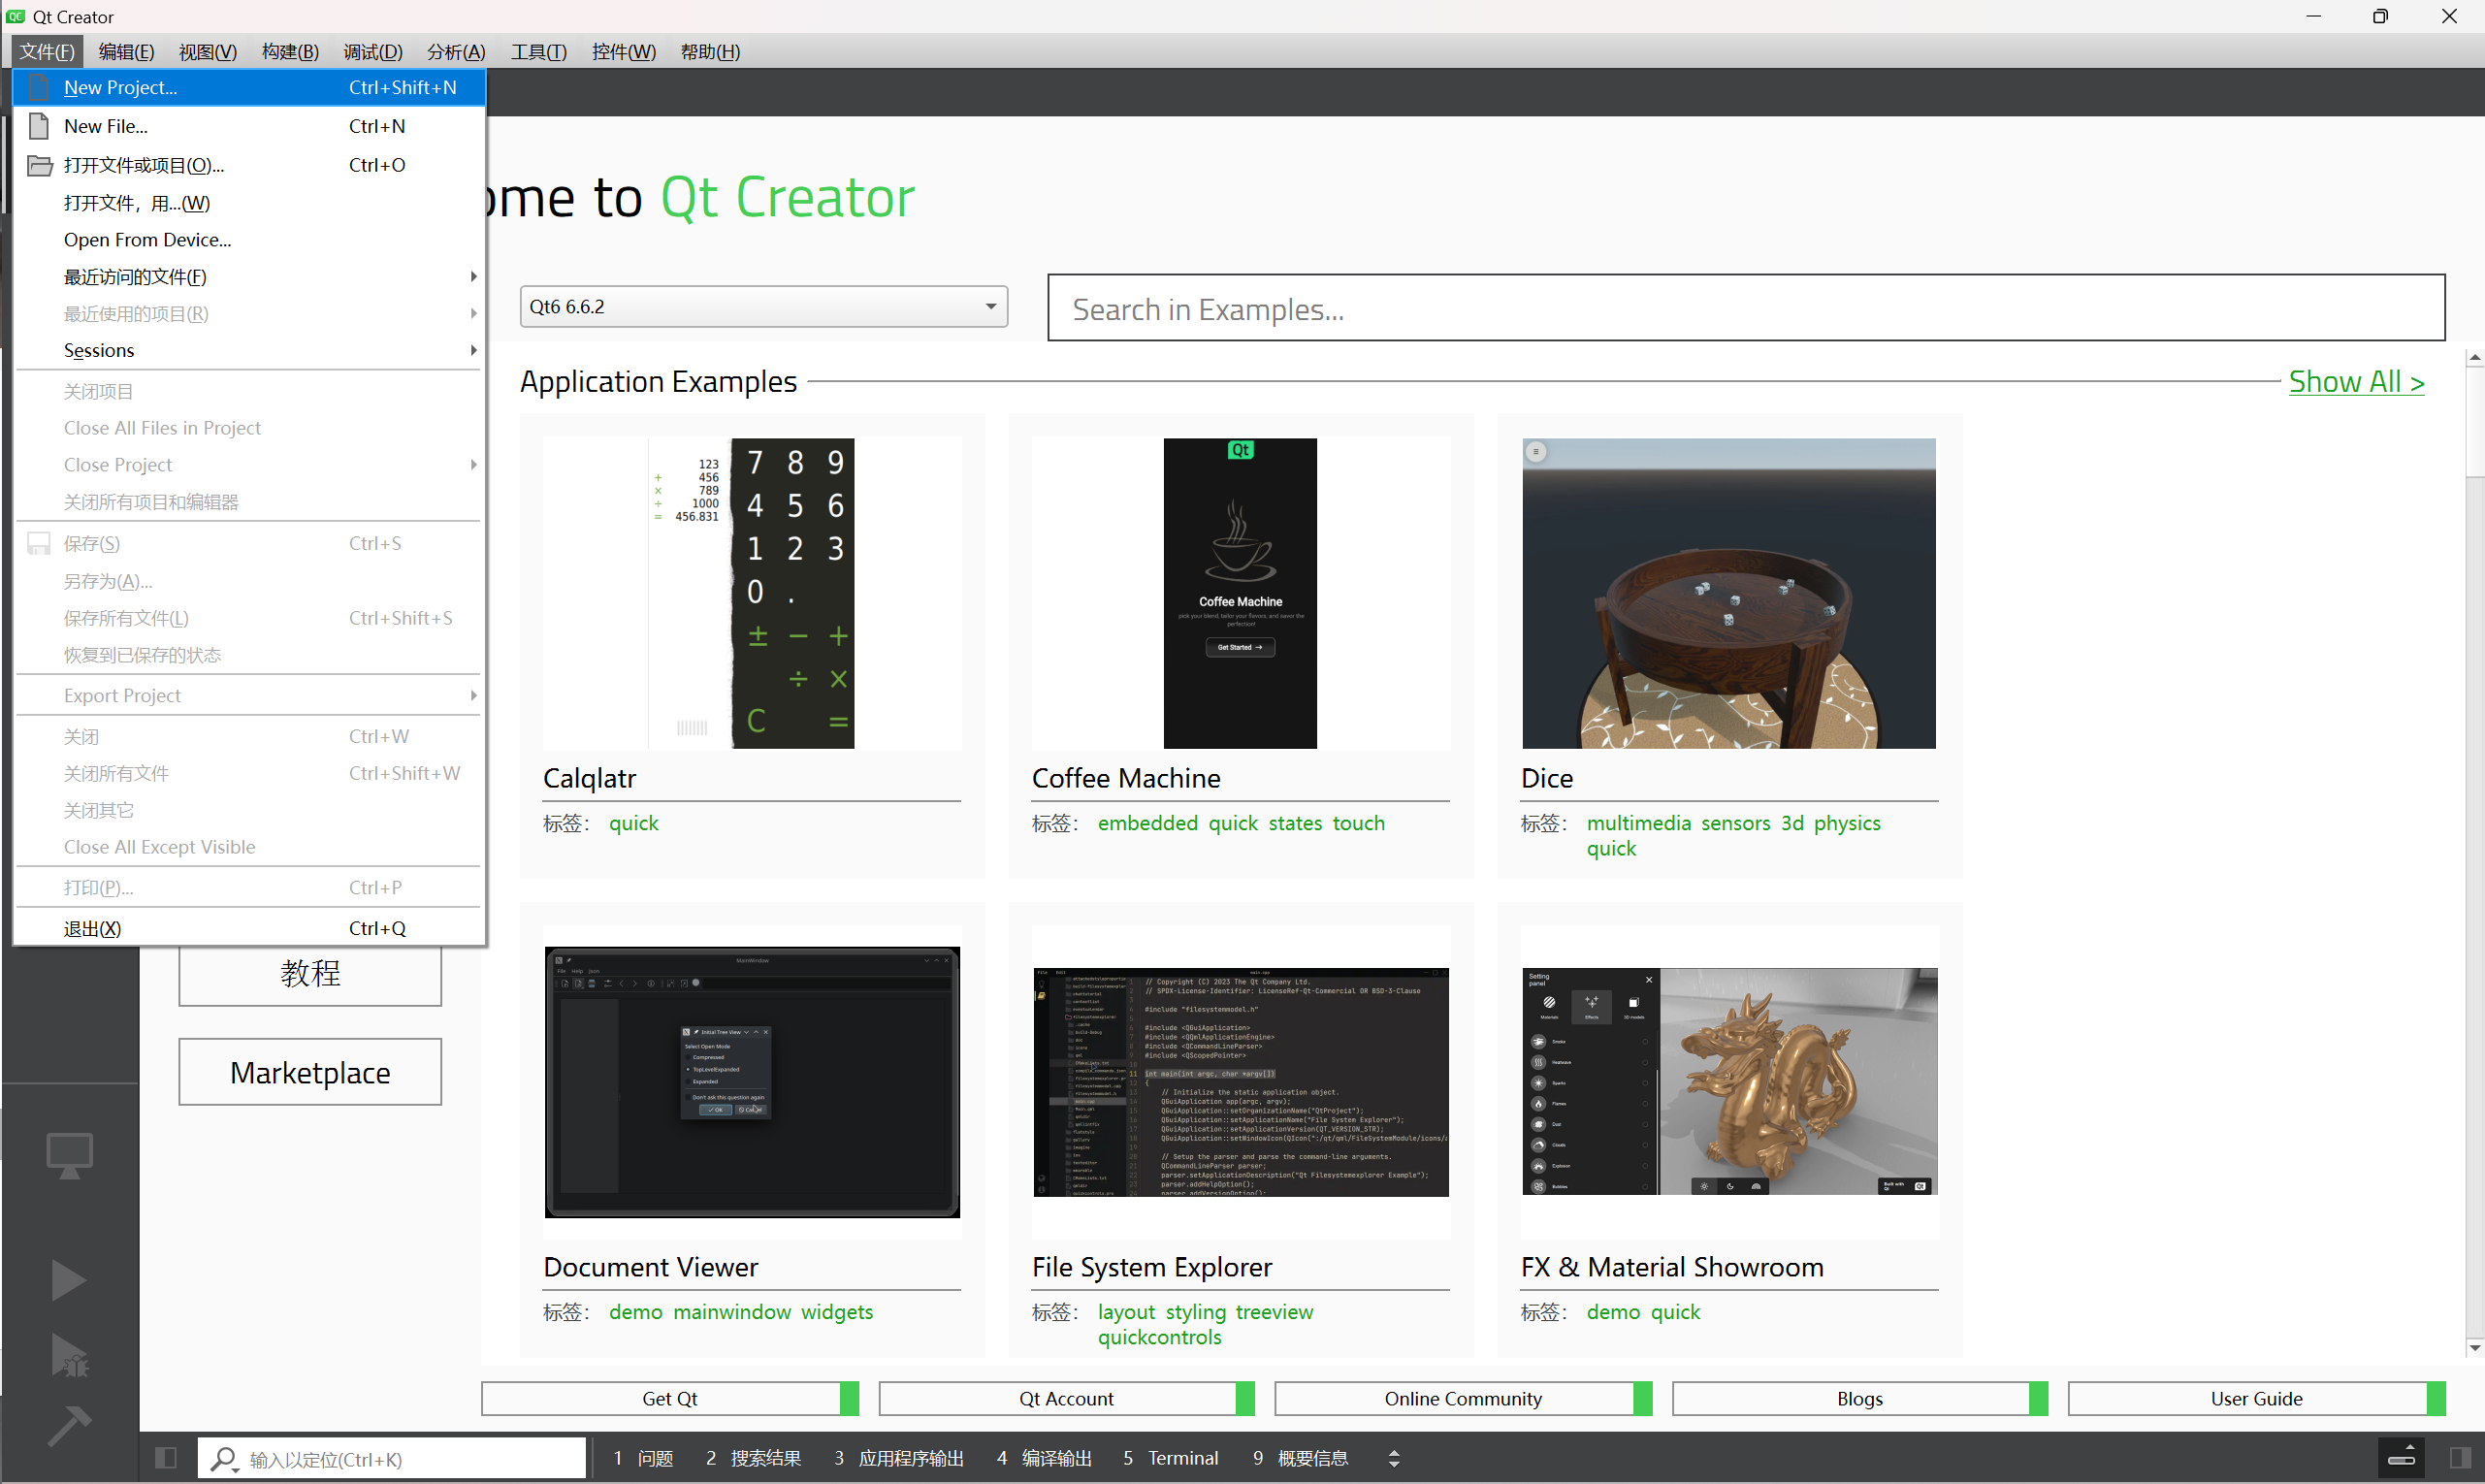Toggle the progress details icon
Image resolution: width=2485 pixels, height=1484 pixels.
tap(2401, 1456)
